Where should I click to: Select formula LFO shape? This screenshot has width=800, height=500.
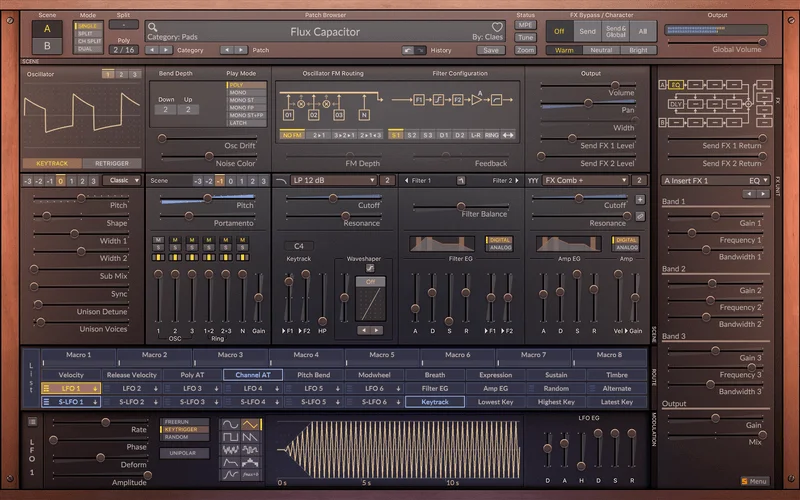click(251, 475)
